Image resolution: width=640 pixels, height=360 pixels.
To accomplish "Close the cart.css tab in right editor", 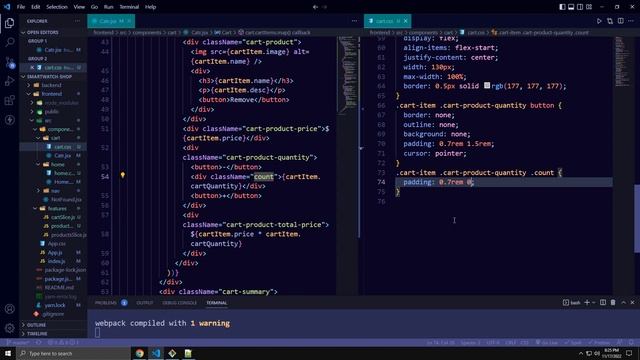I will [406, 21].
